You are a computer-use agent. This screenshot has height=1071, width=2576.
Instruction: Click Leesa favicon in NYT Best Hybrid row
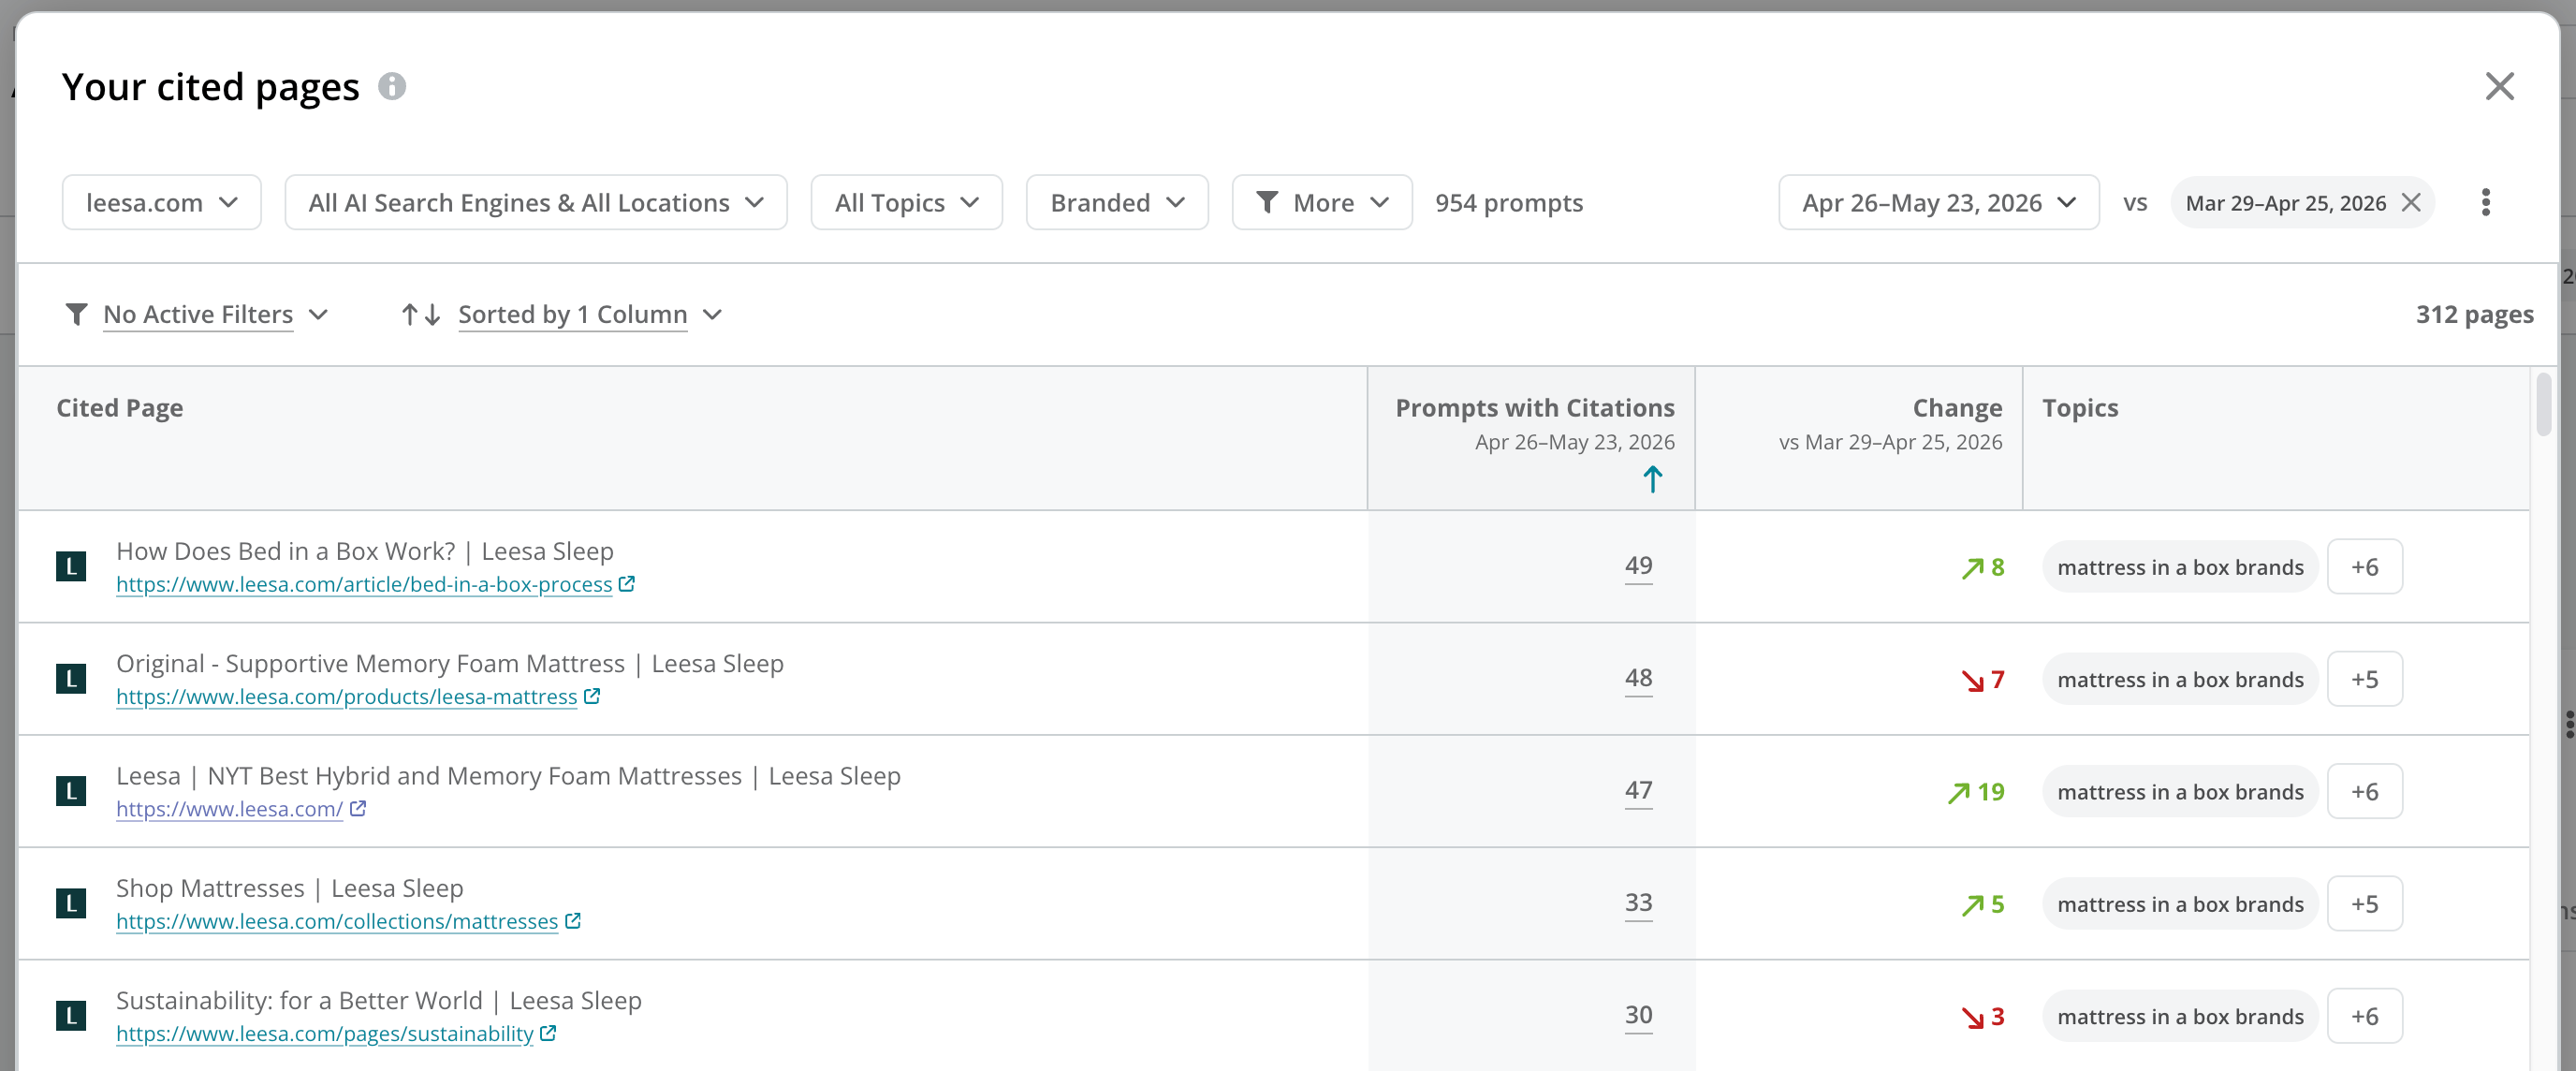click(71, 791)
